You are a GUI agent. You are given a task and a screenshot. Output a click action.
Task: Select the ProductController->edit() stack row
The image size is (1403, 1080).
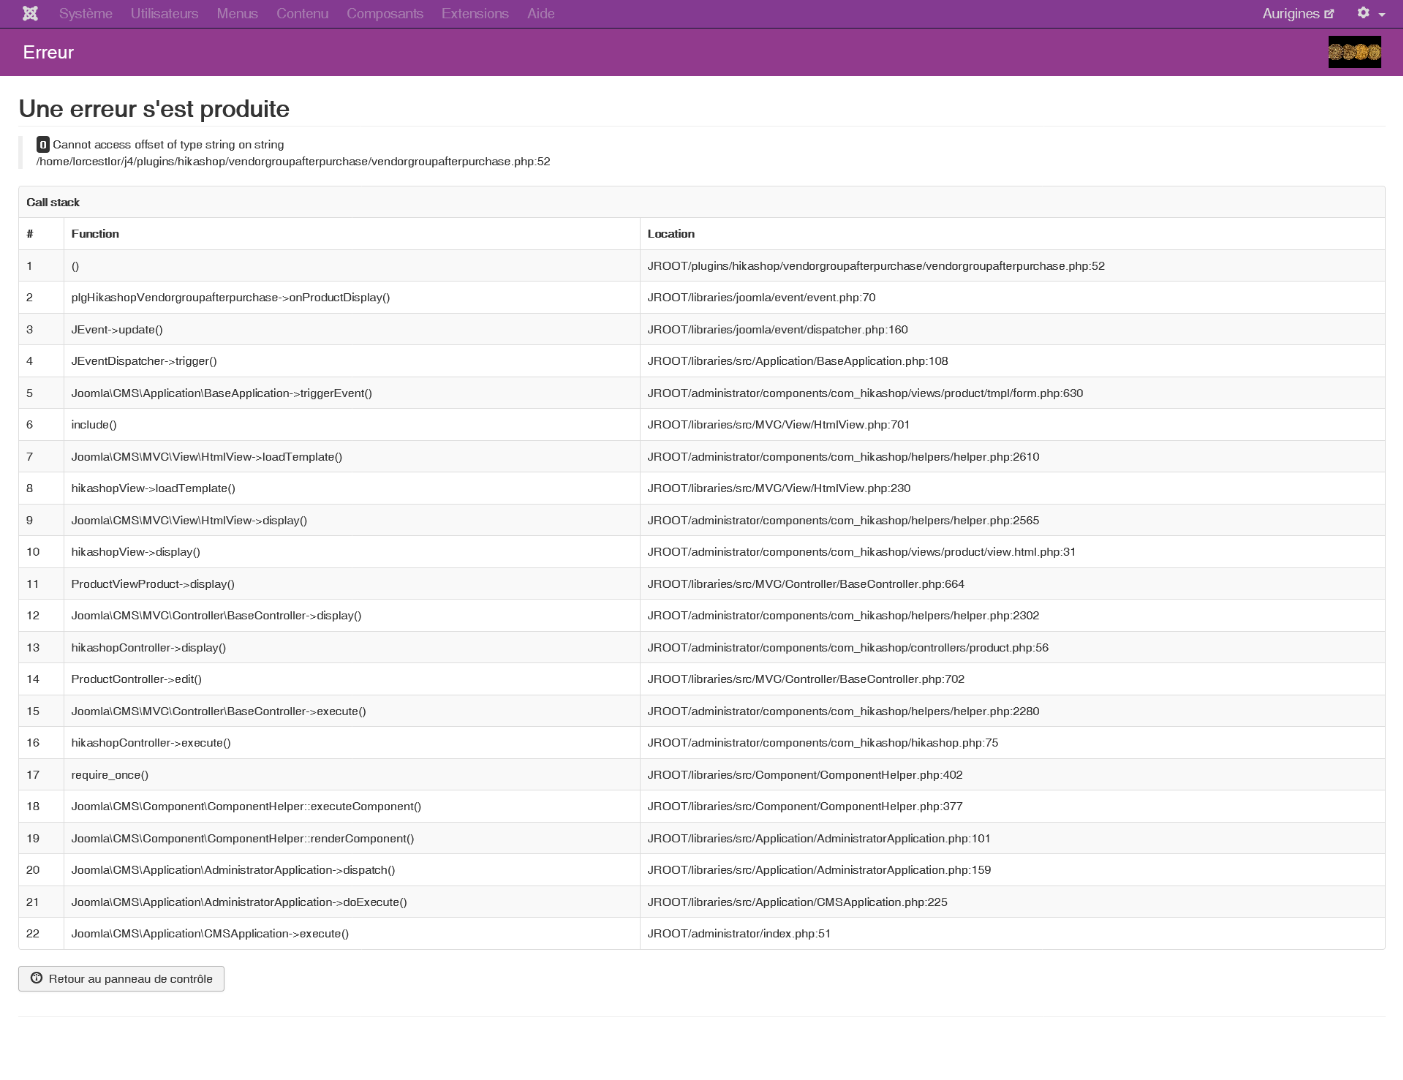click(x=136, y=679)
